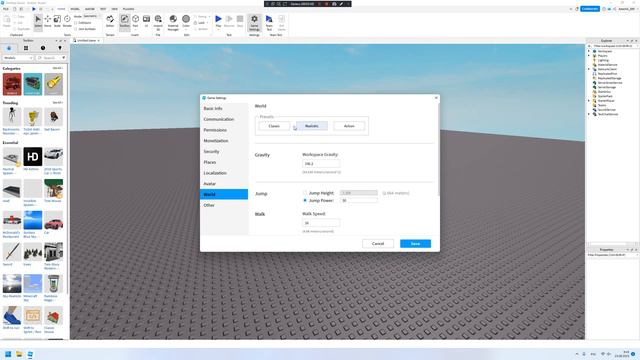640x360 pixels.
Task: Edit the Walk Speed field
Action: pos(321,223)
